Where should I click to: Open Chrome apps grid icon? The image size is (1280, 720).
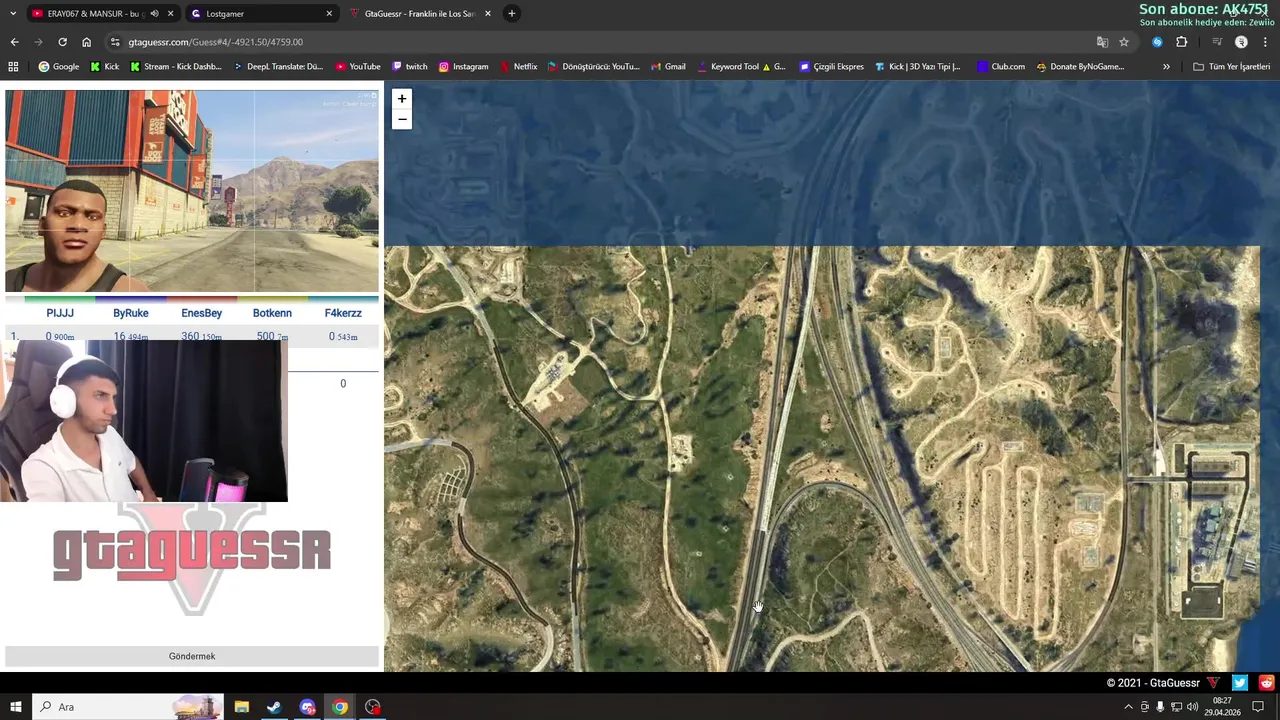13,67
